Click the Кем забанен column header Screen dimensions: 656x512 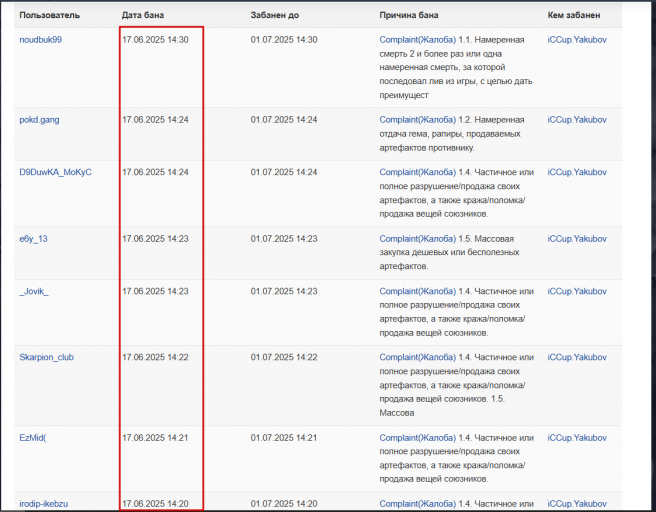point(574,15)
